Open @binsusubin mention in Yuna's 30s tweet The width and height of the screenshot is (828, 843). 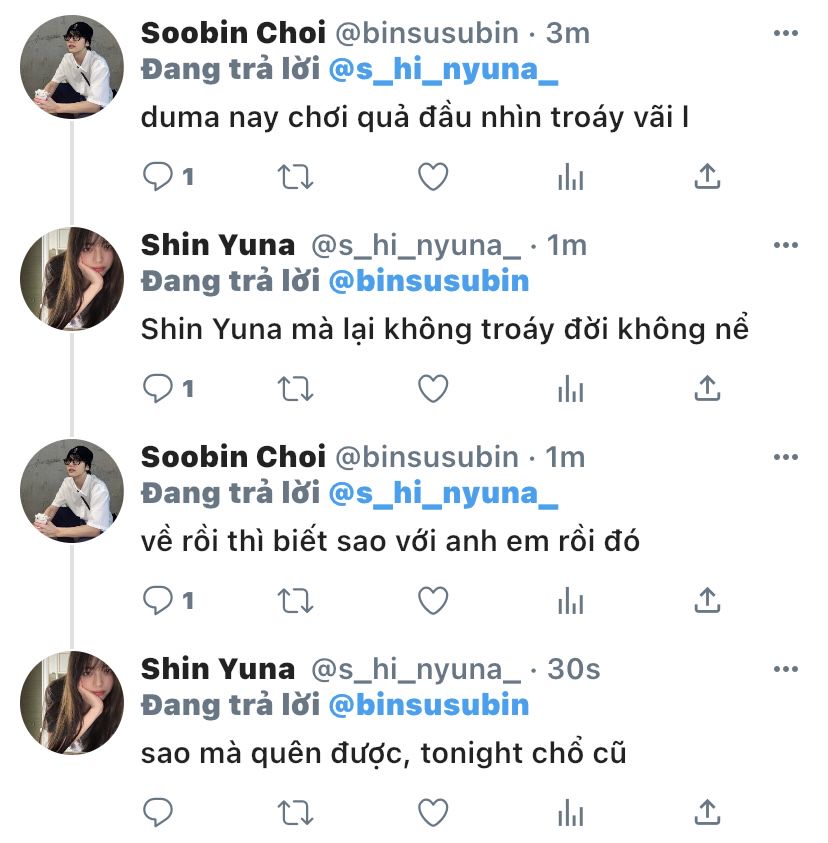428,705
